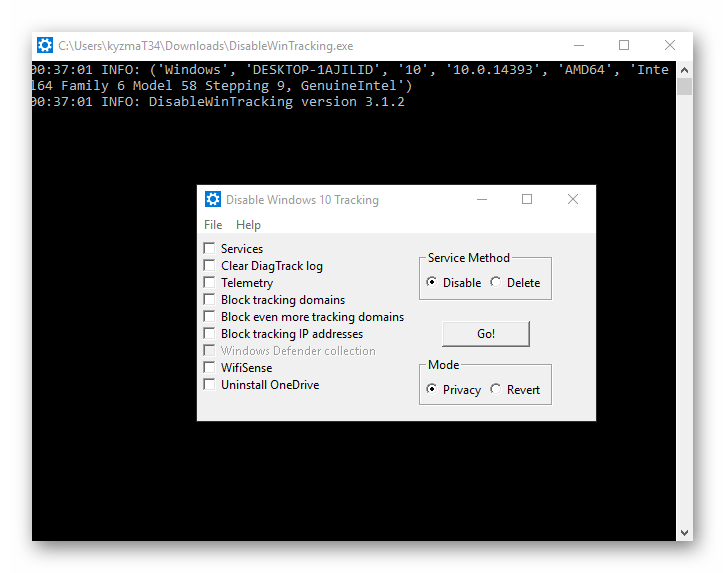Viewport: 725px width, 573px height.
Task: Close the DisableWinTracking.exe console window
Action: 670,45
